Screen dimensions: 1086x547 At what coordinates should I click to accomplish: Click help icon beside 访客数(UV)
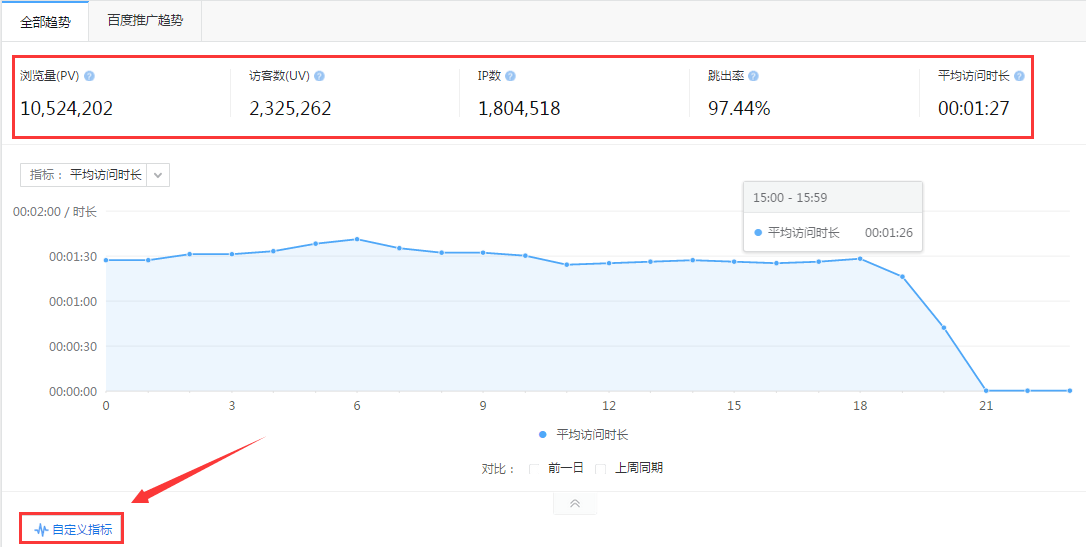pos(319,76)
